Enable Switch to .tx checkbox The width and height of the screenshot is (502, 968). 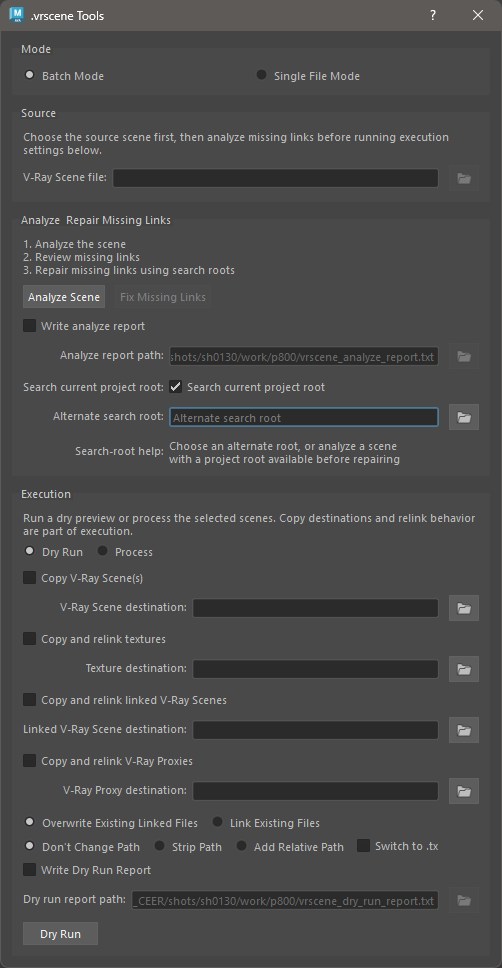click(363, 846)
